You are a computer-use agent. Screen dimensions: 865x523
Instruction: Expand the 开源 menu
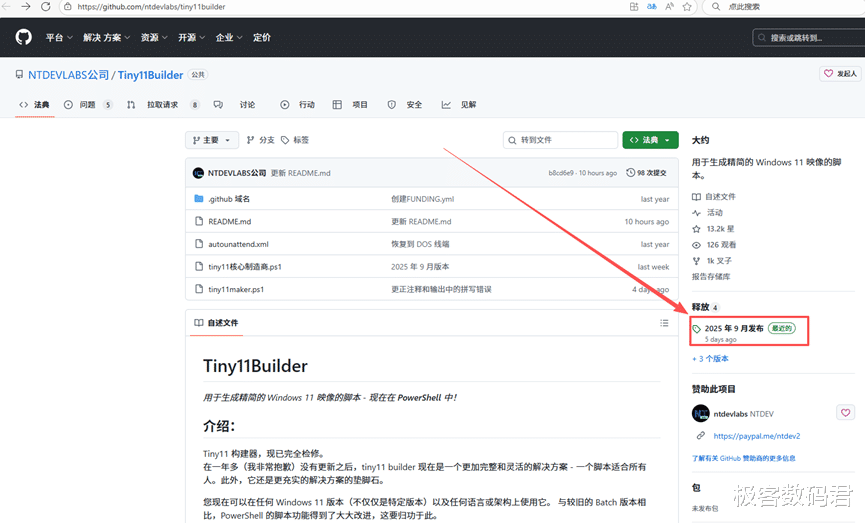pos(191,38)
